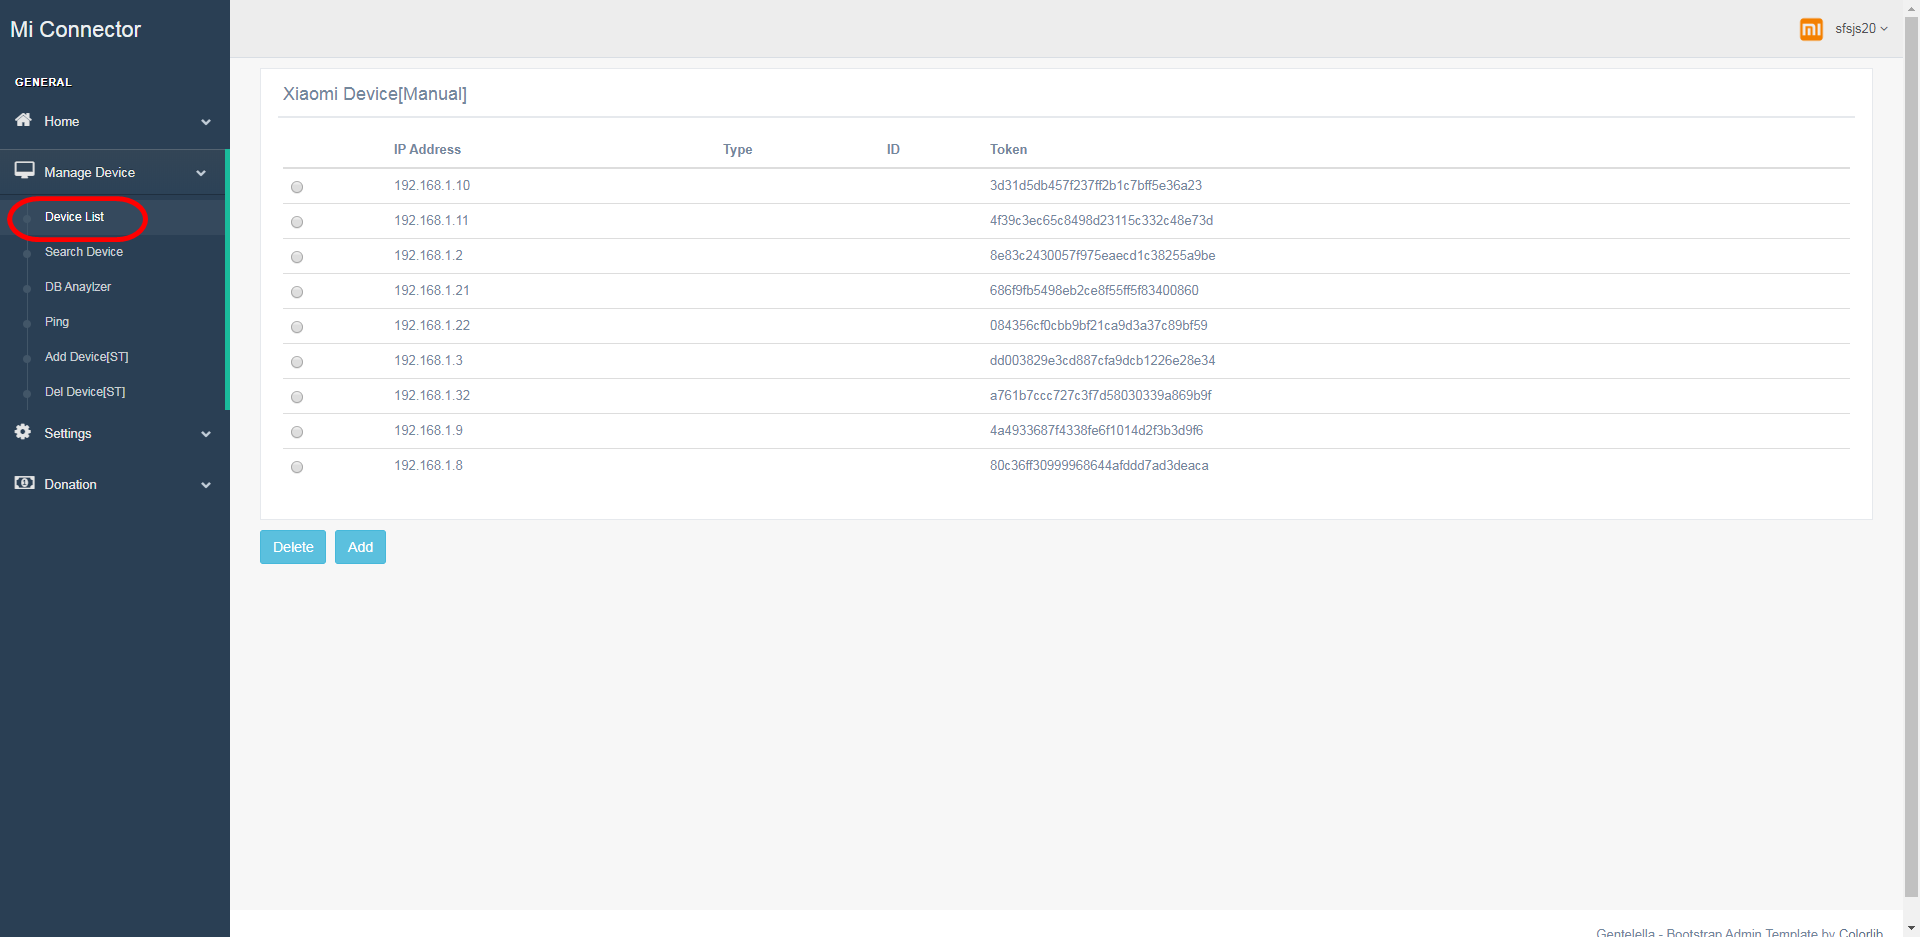Collapse the Manage Device chevron
Viewport: 1920px width, 937px height.
click(201, 173)
